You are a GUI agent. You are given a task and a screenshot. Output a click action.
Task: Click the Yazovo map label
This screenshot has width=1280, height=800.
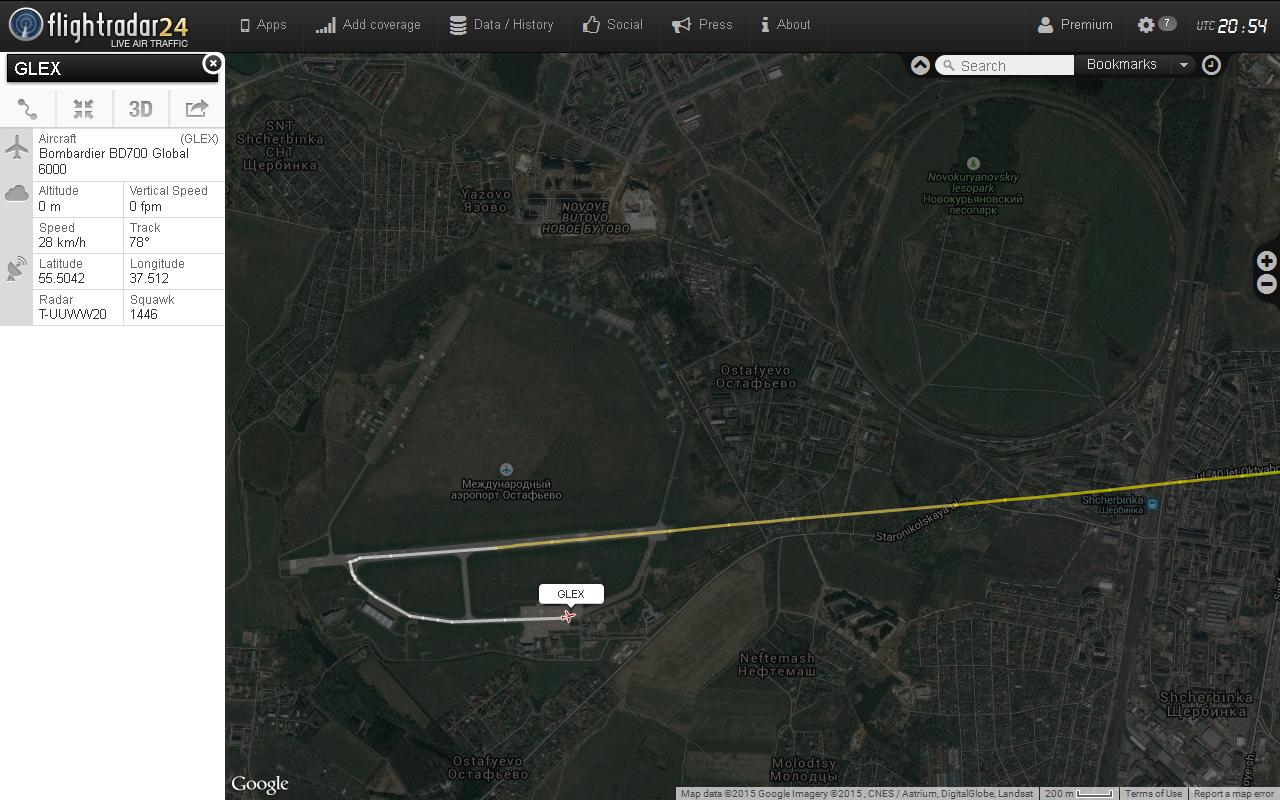(485, 200)
